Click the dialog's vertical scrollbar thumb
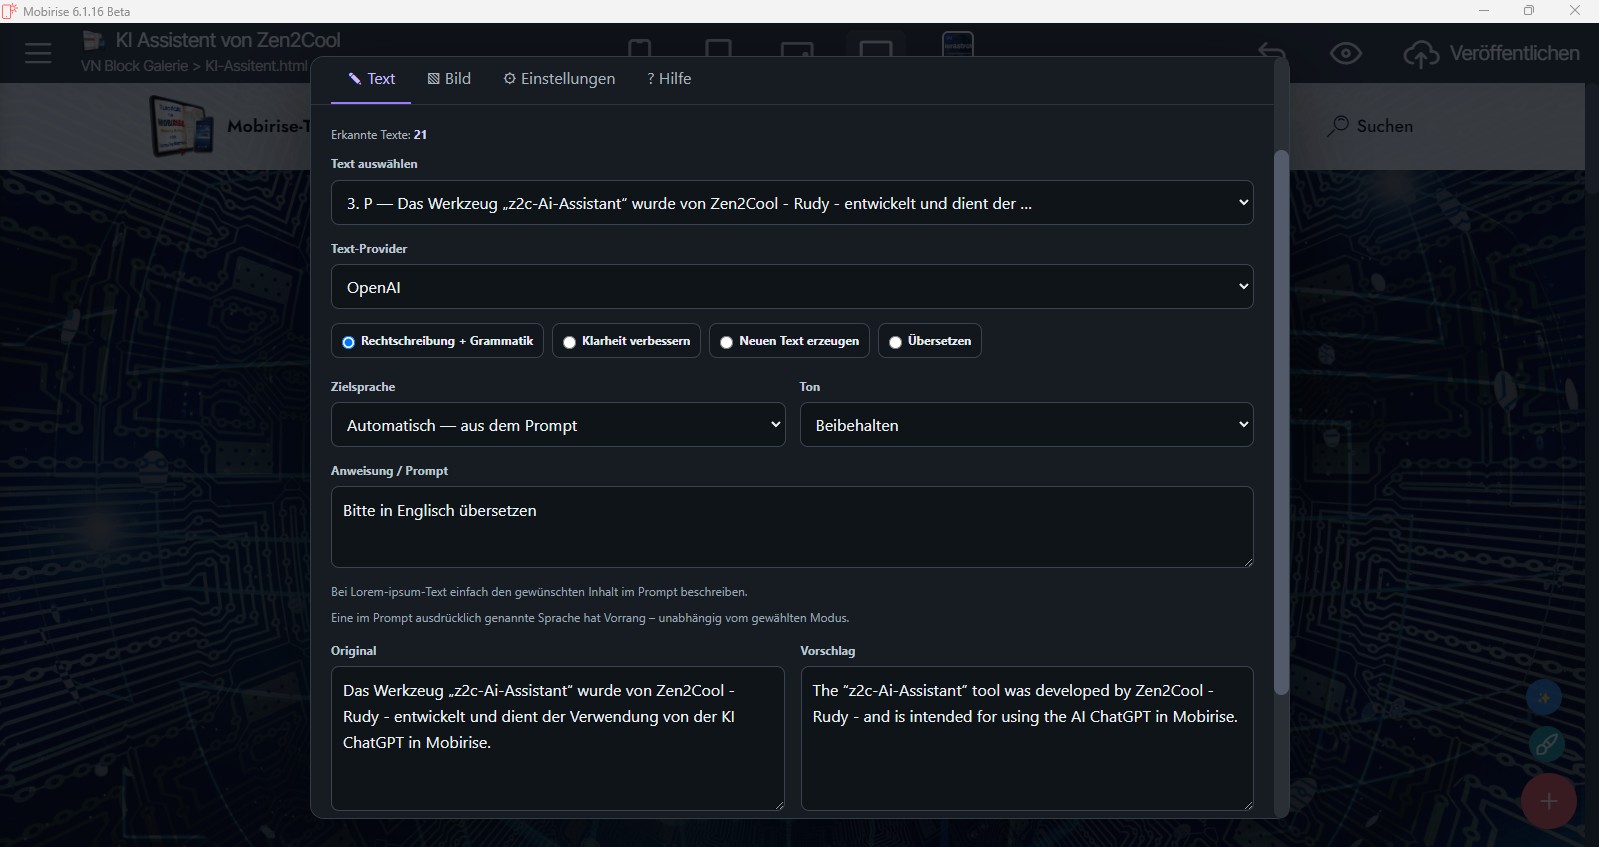The height and width of the screenshot is (847, 1599). [1281, 422]
